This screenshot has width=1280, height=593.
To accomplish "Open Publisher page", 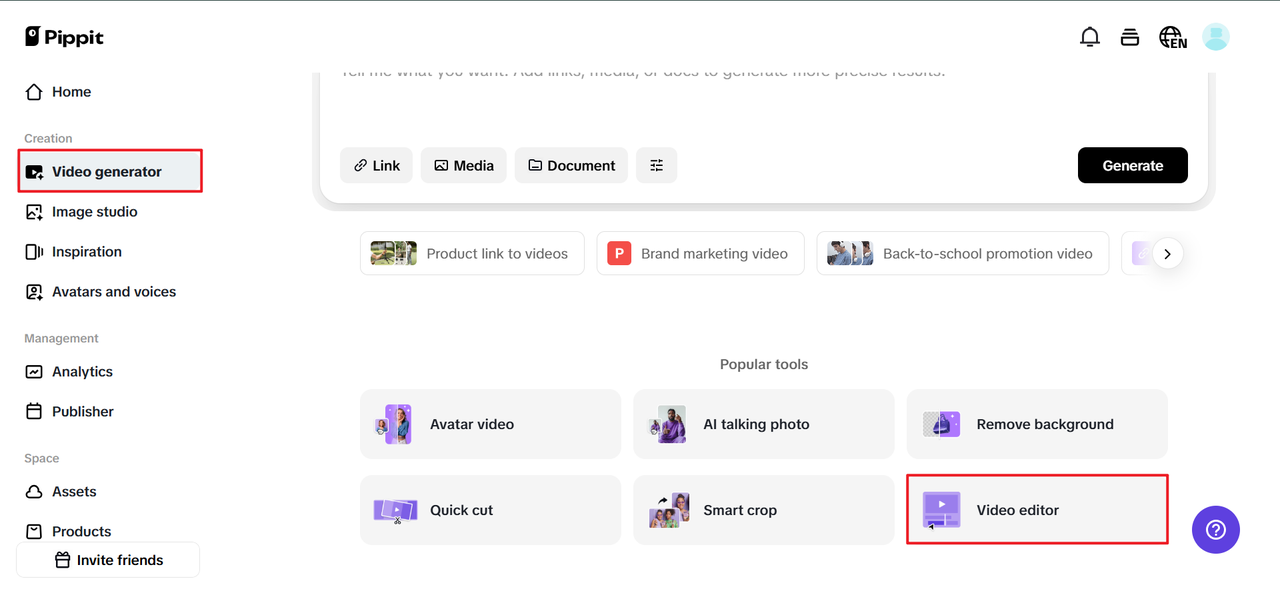I will tap(108, 412).
